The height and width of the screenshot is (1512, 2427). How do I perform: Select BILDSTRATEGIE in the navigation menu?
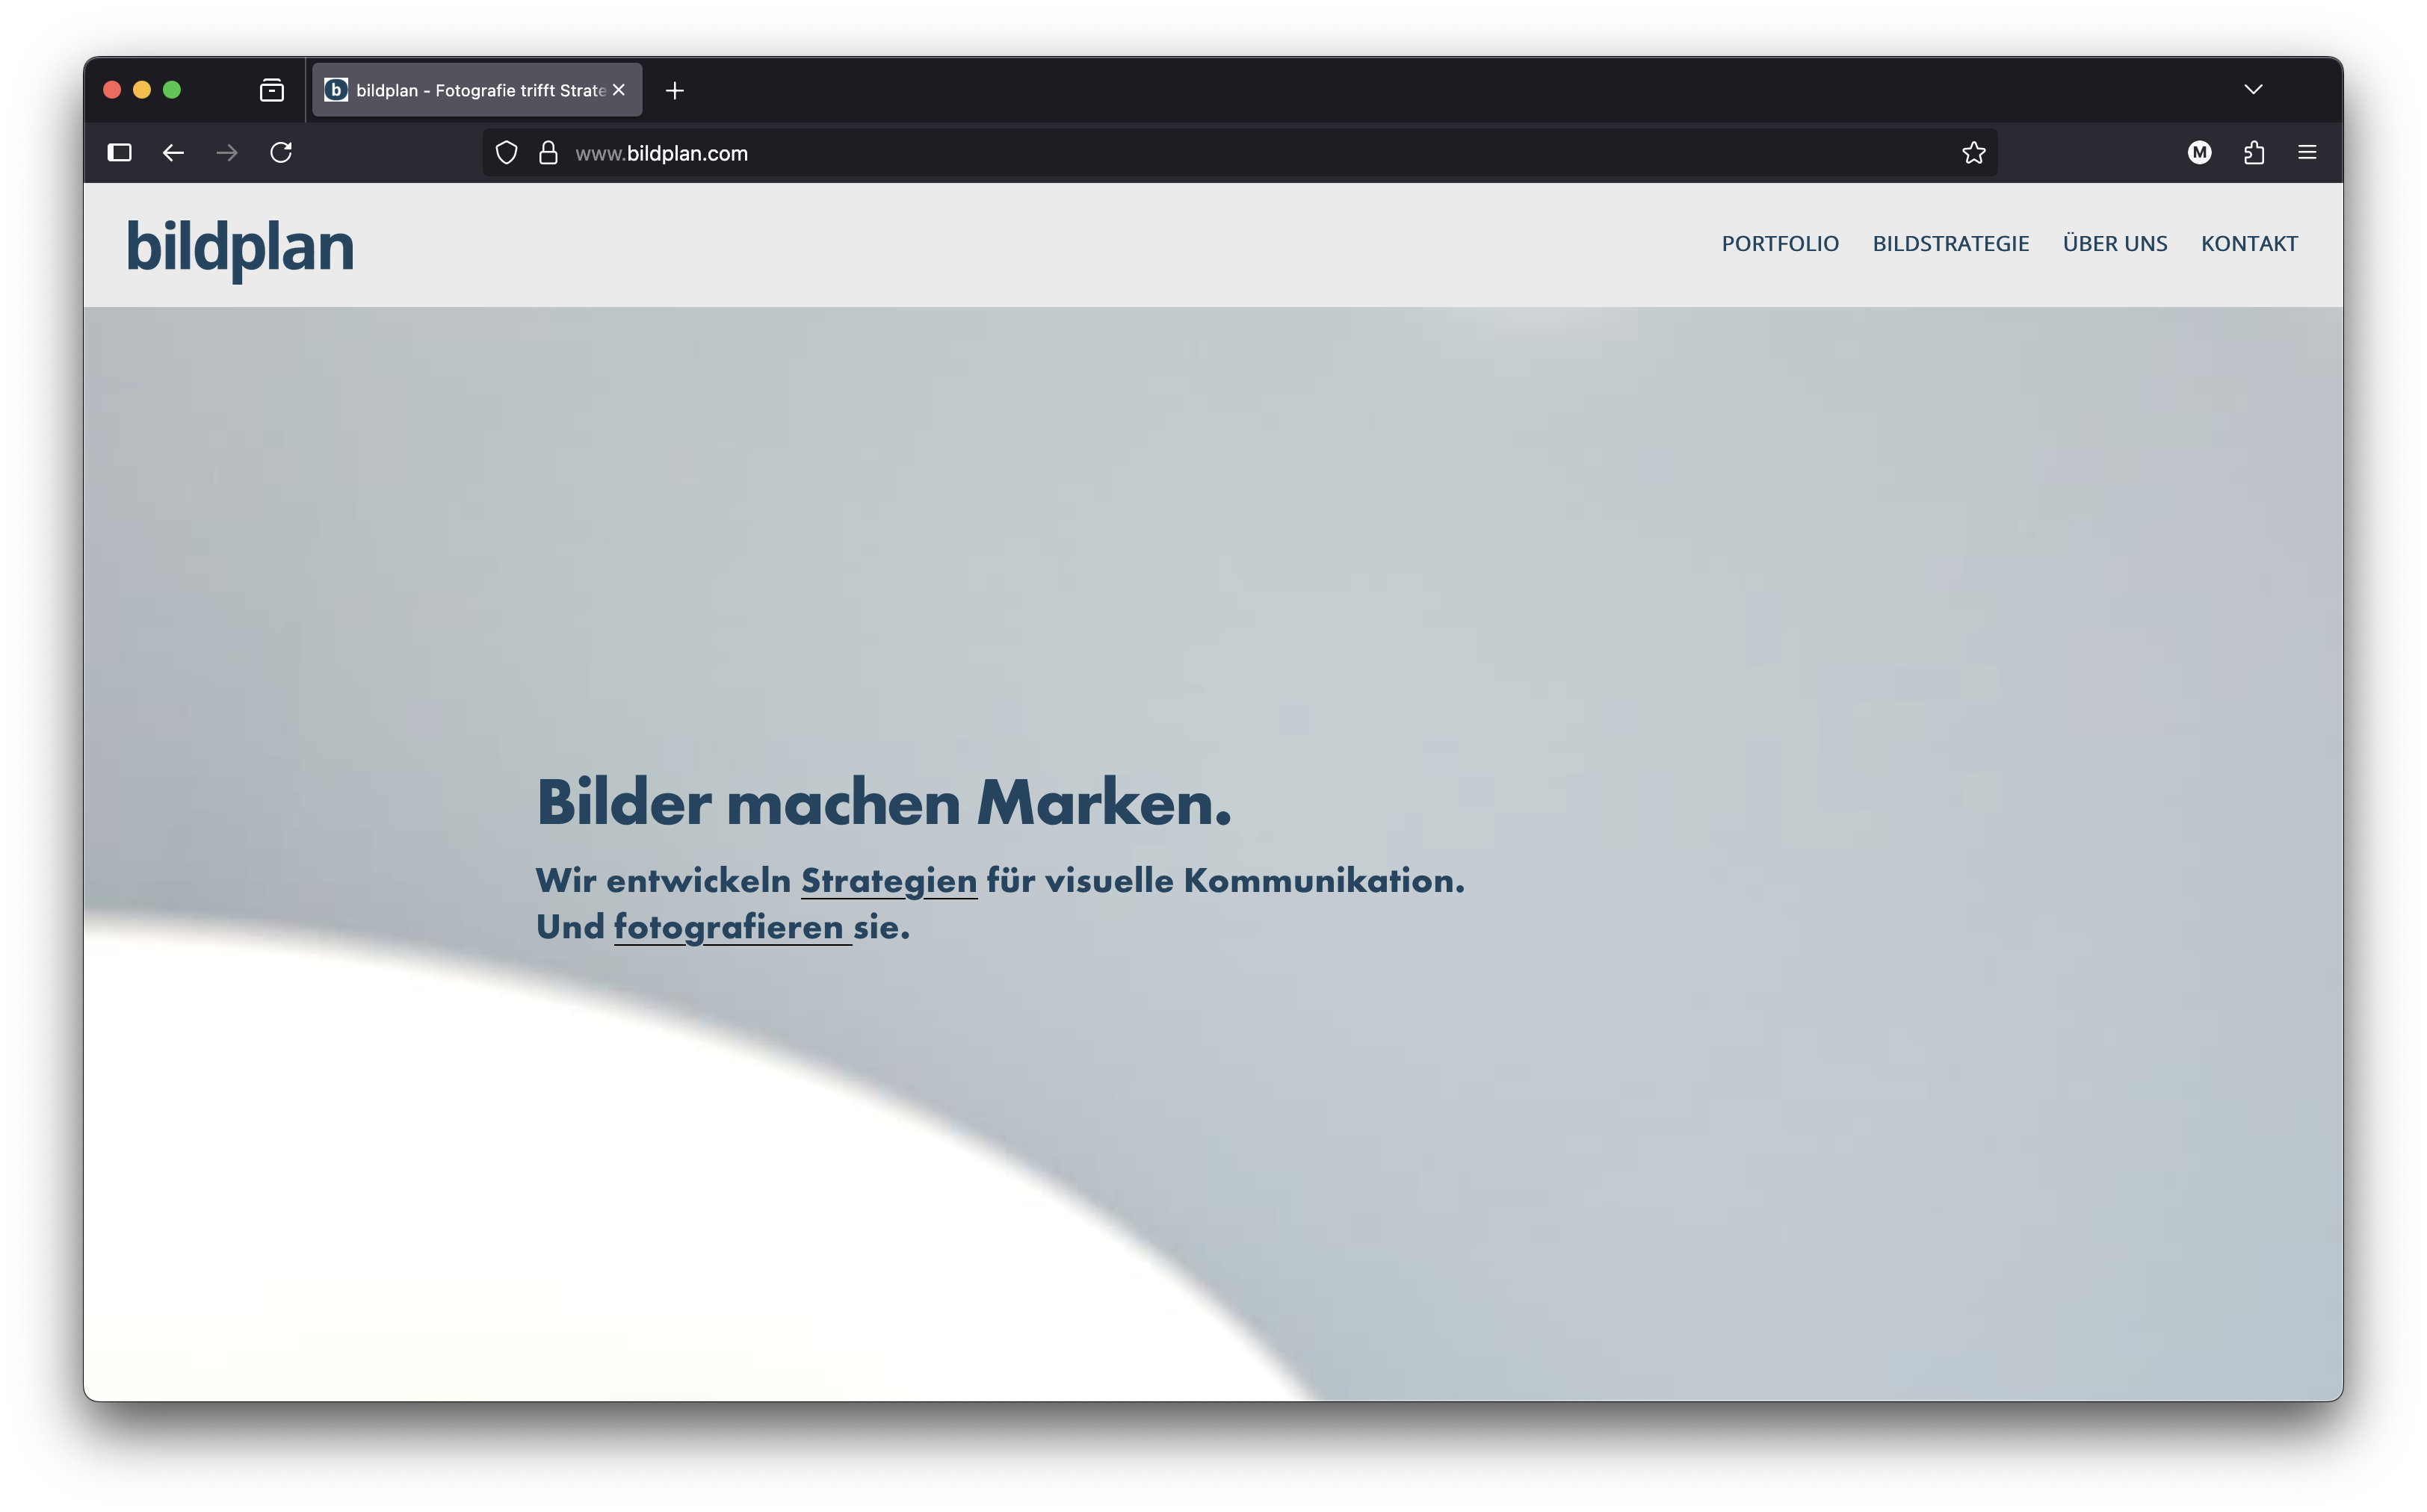point(1950,243)
